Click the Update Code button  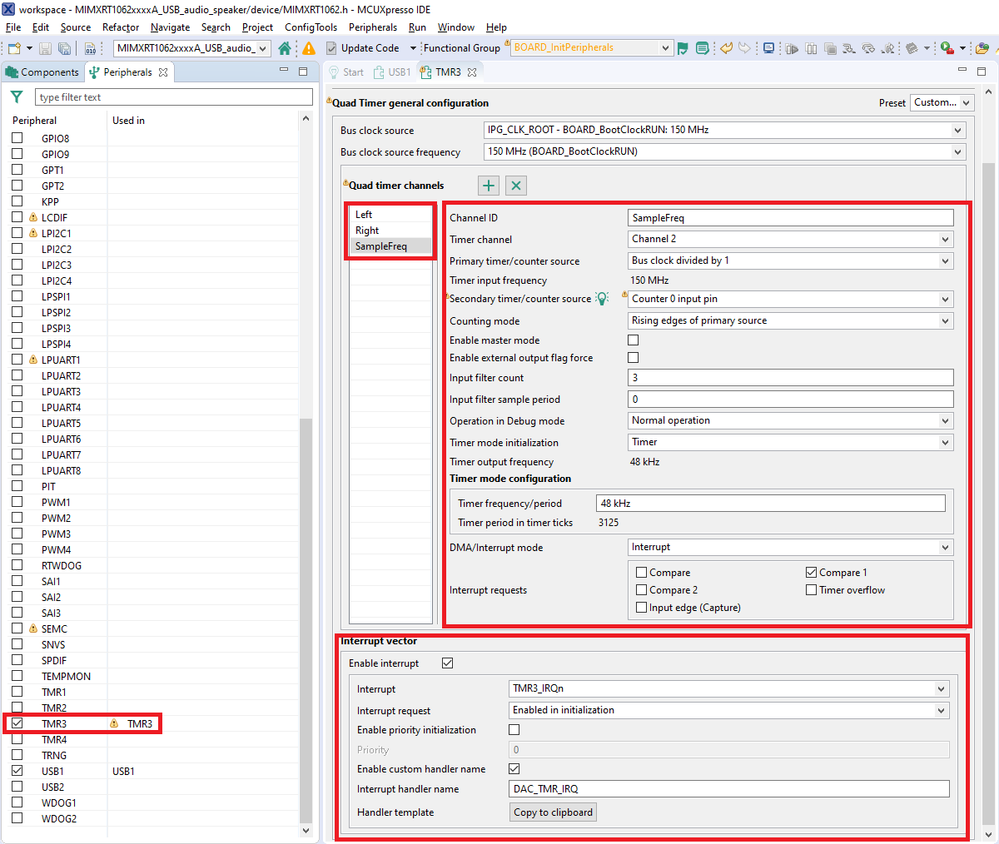tap(363, 48)
